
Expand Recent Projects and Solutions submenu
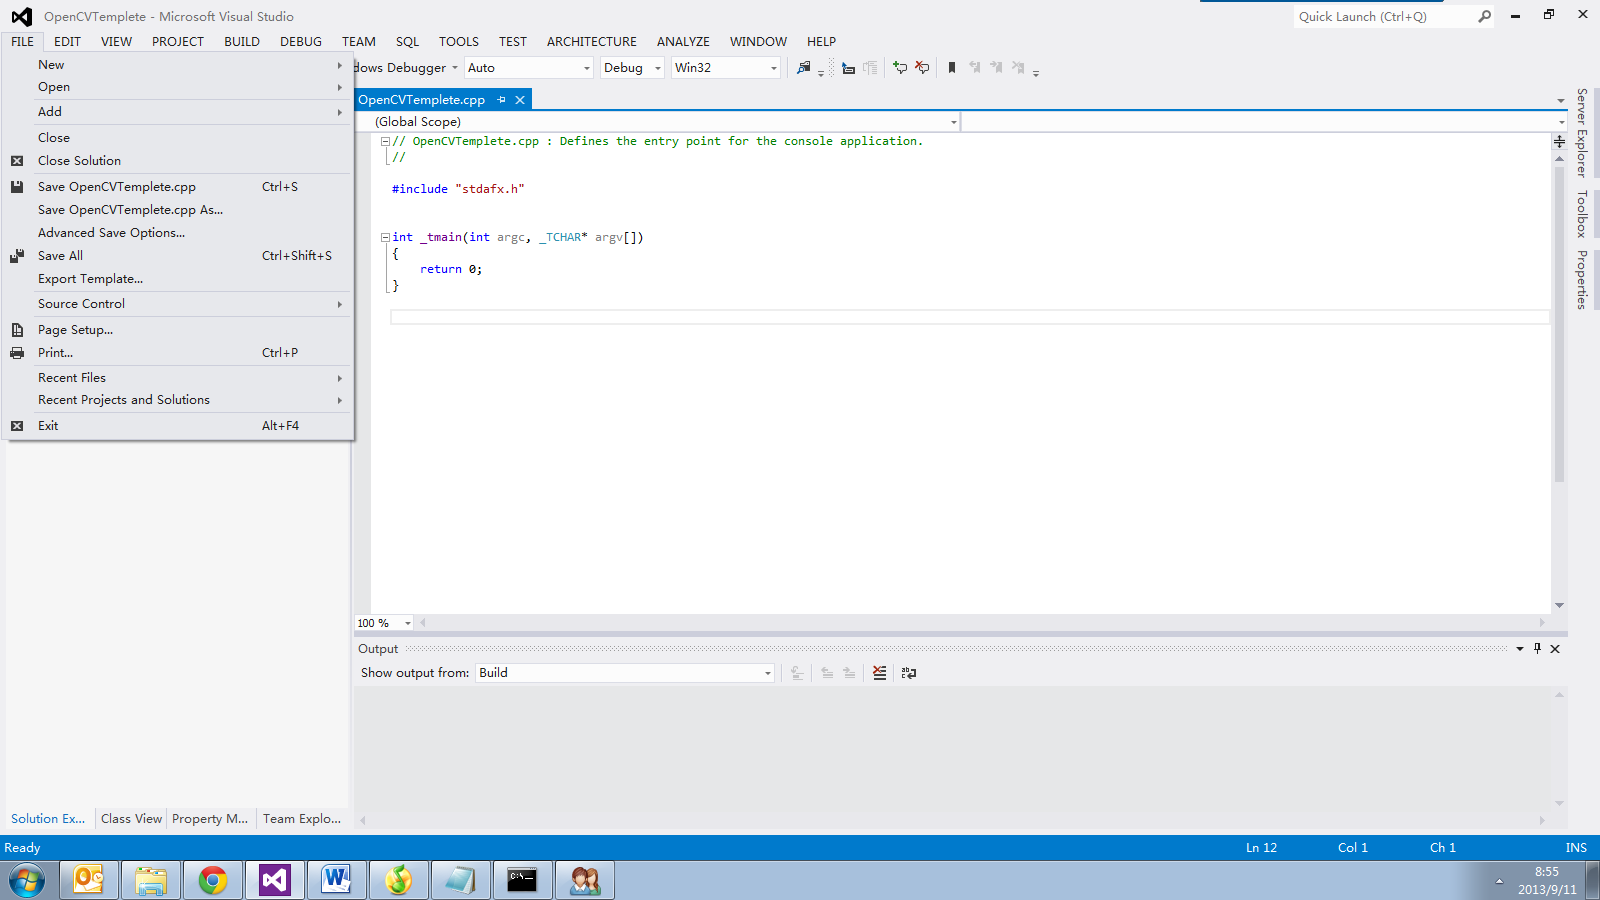tap(178, 400)
